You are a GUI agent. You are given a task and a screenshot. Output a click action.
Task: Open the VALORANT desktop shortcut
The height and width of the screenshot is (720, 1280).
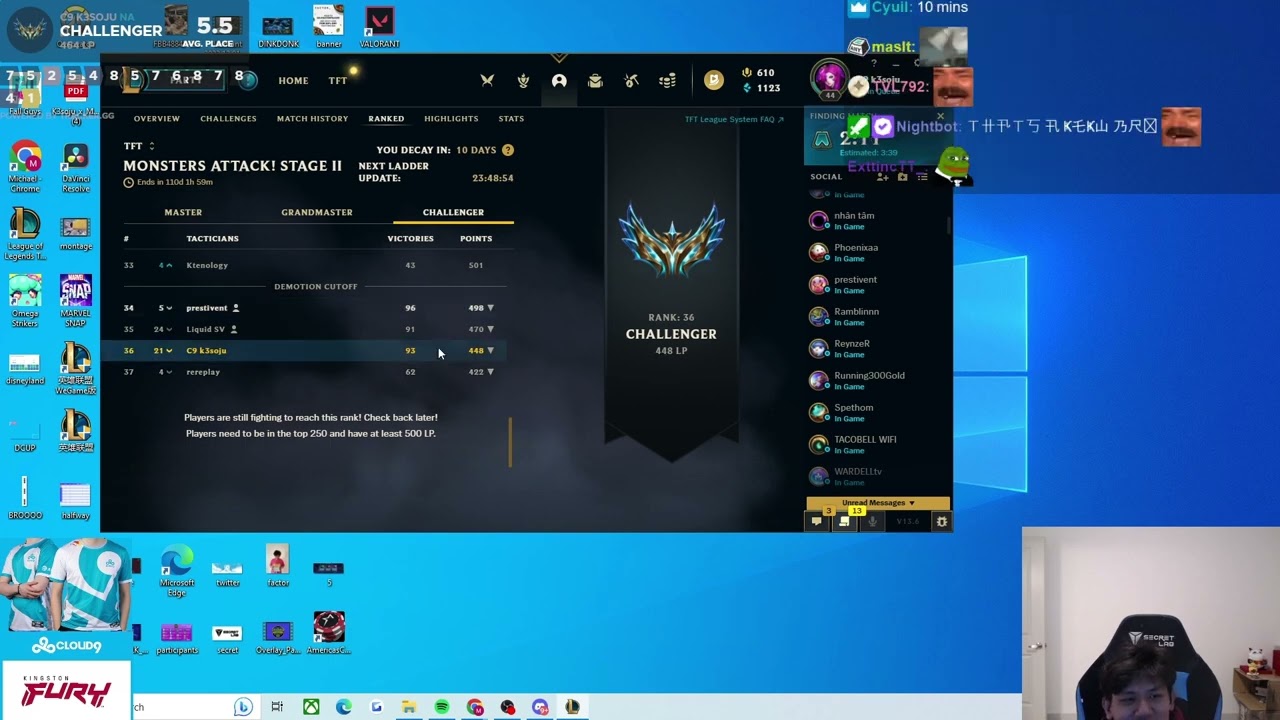click(379, 27)
